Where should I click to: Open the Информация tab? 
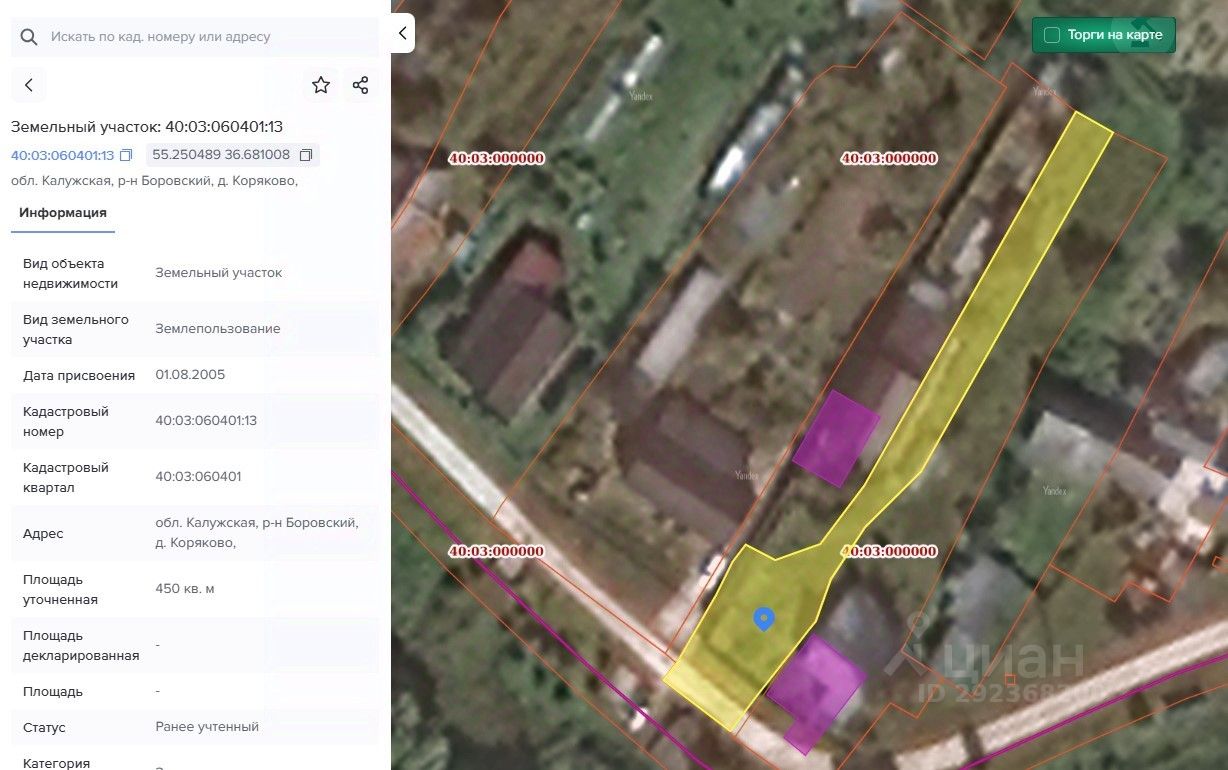(63, 213)
